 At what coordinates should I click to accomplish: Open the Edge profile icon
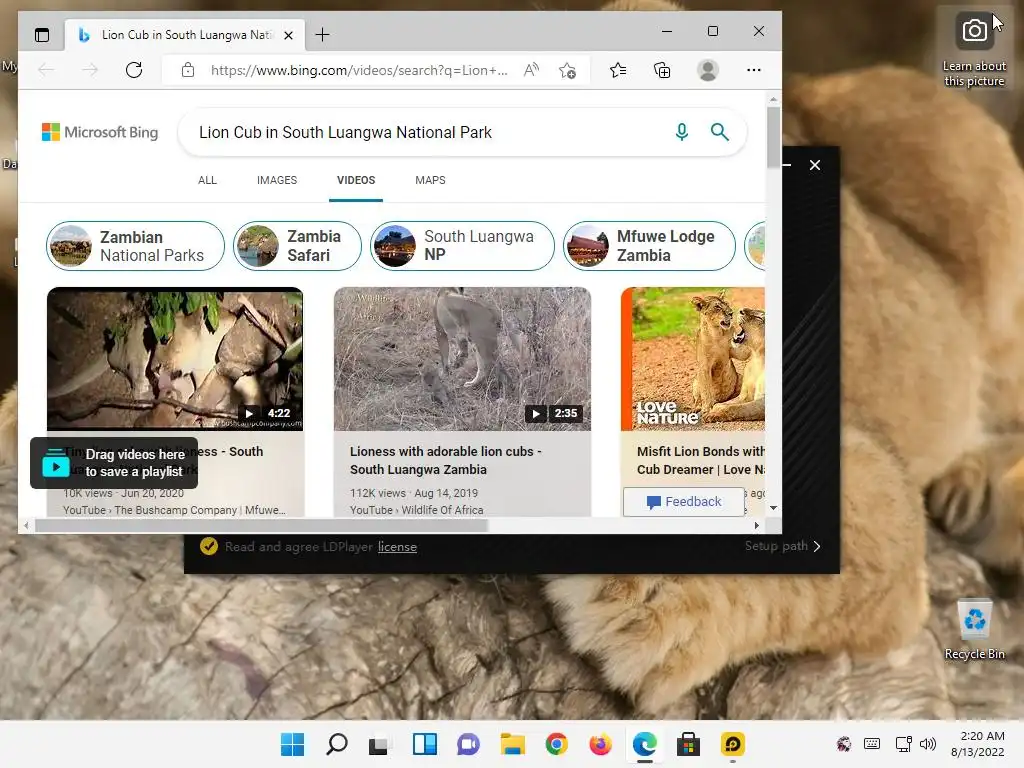pos(708,70)
